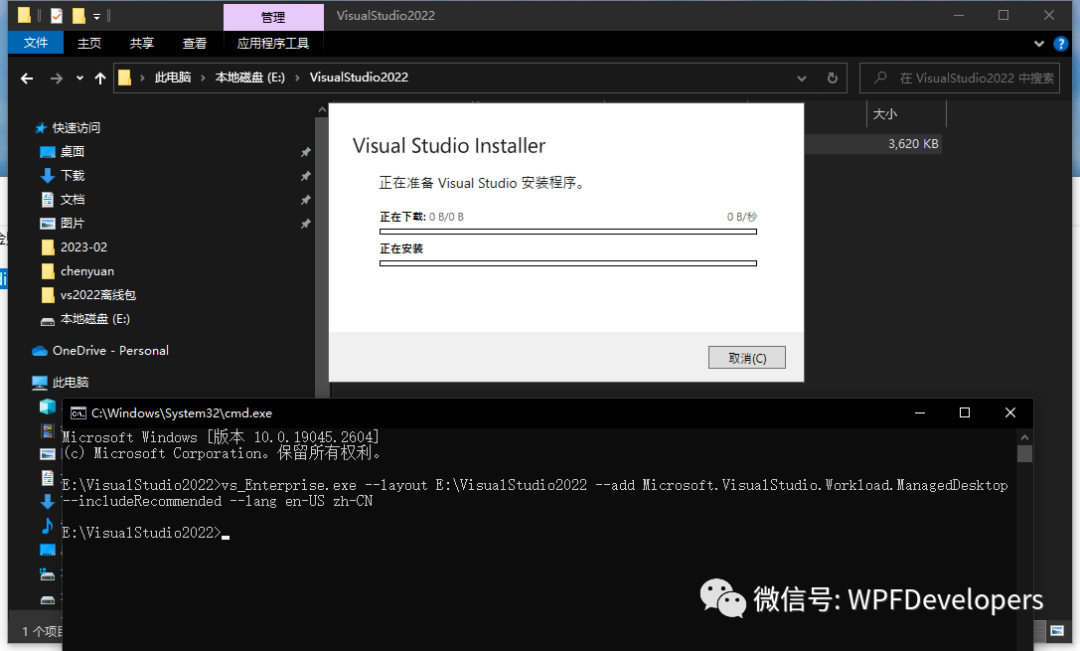The height and width of the screenshot is (651, 1080).
Task: Open Explorer help question-mark icon
Action: (x=1061, y=43)
